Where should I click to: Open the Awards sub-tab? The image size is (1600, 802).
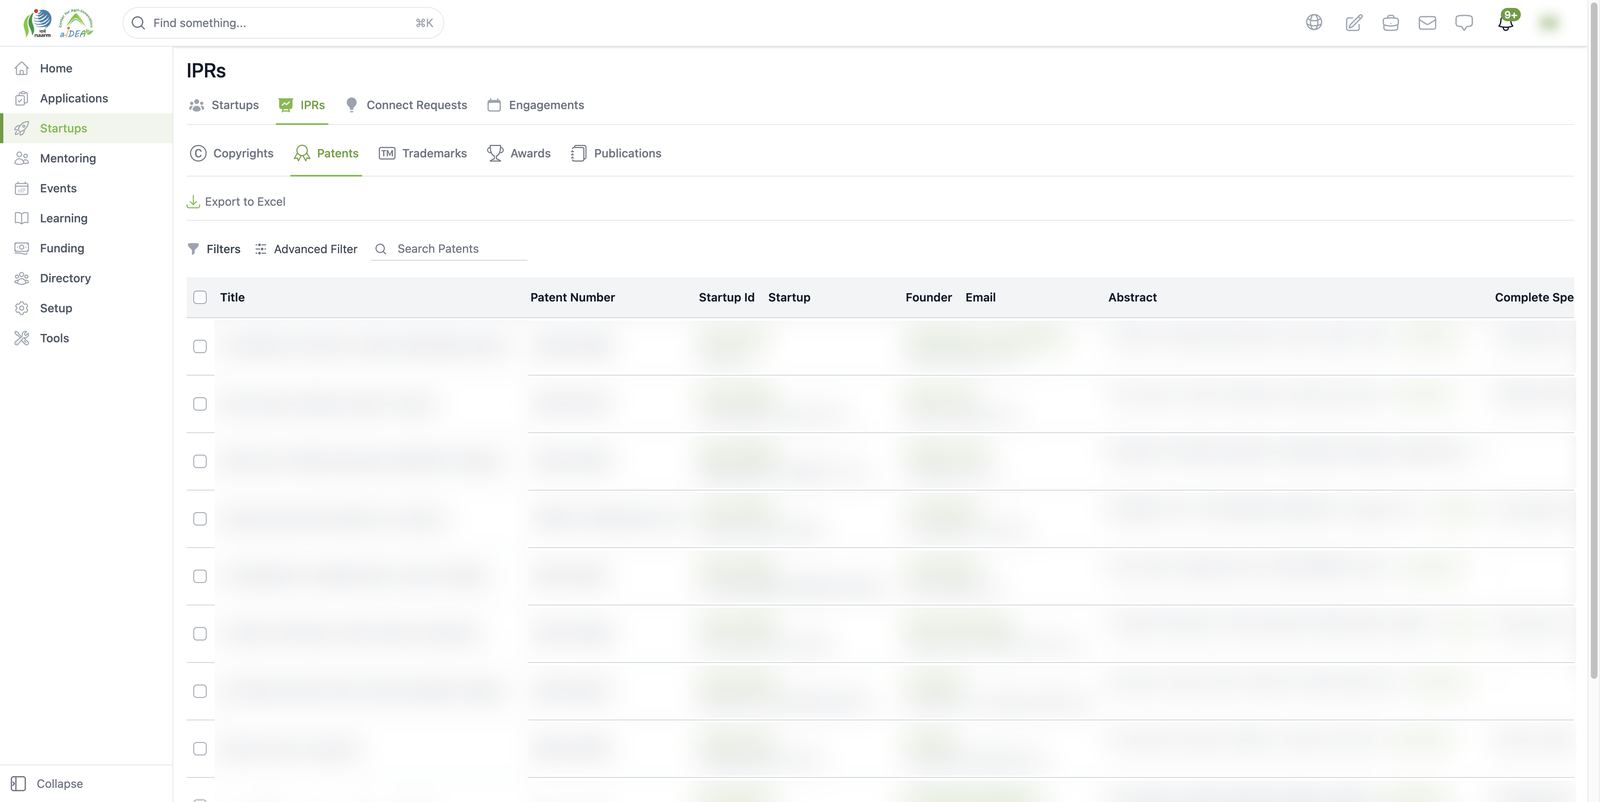(x=519, y=153)
